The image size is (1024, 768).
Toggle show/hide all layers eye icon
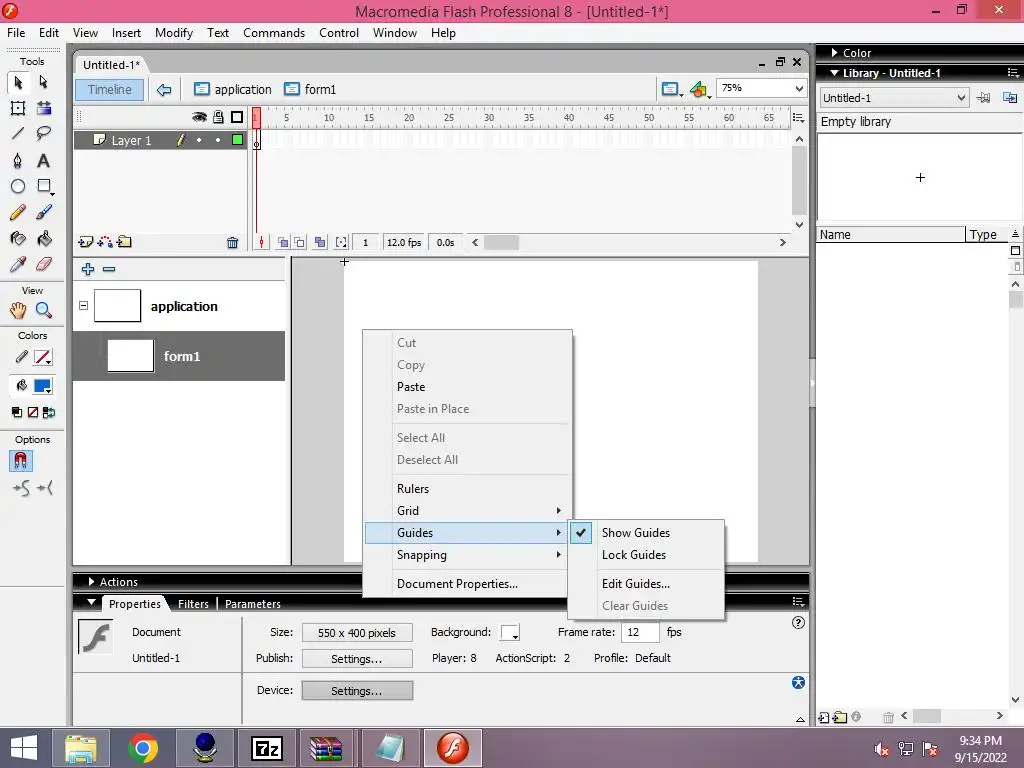199,117
